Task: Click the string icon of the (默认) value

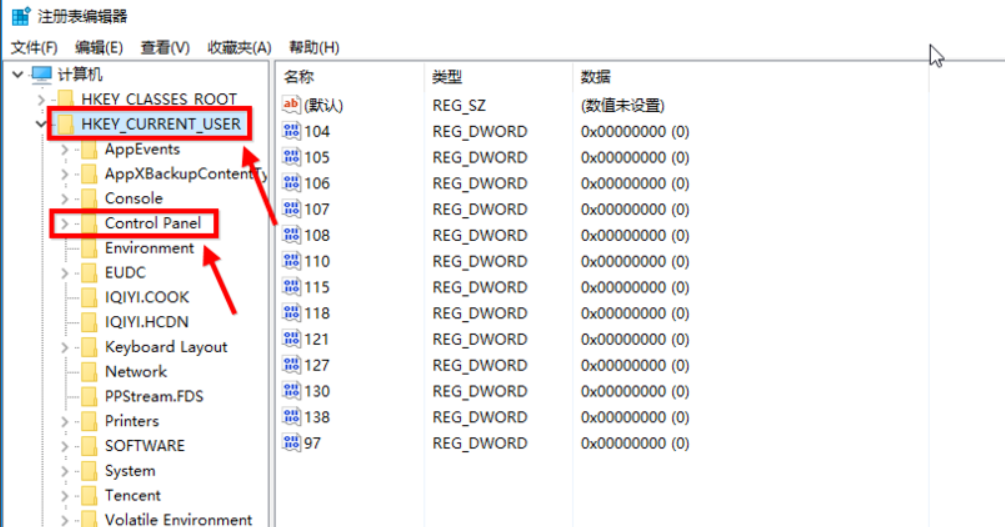Action: pyautogui.click(x=292, y=105)
